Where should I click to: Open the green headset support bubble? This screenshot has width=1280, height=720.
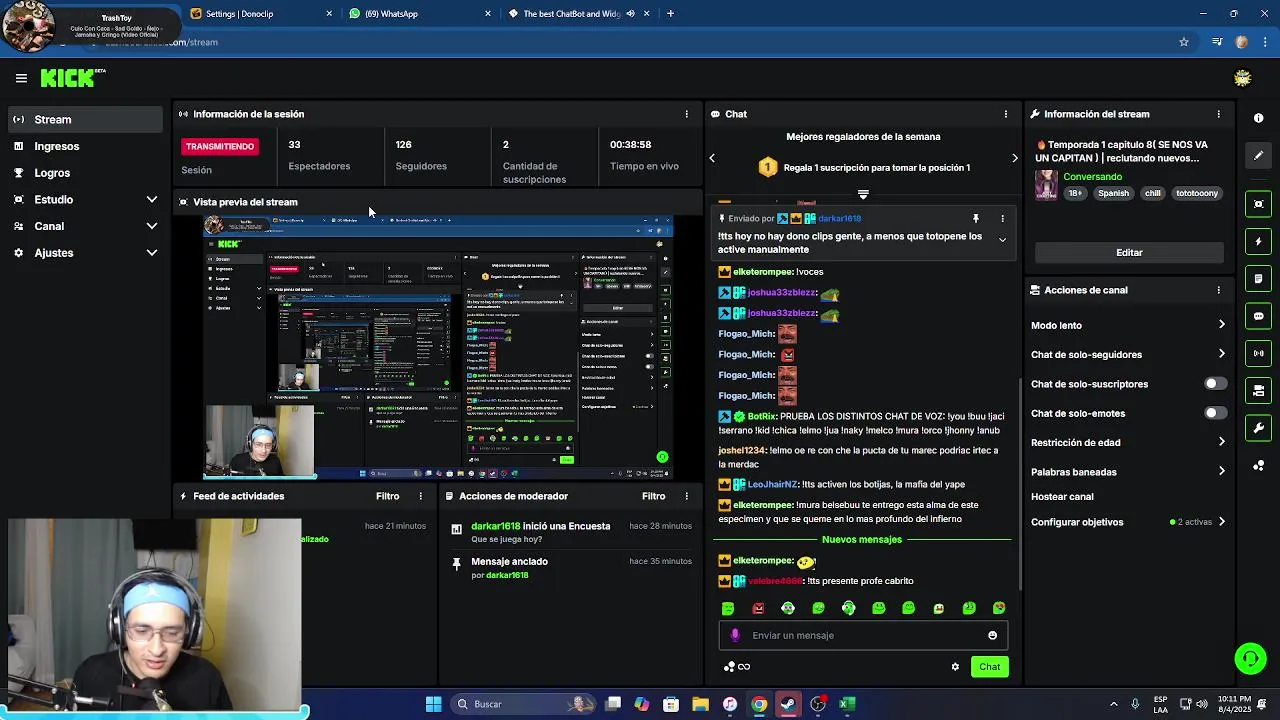(1250, 658)
